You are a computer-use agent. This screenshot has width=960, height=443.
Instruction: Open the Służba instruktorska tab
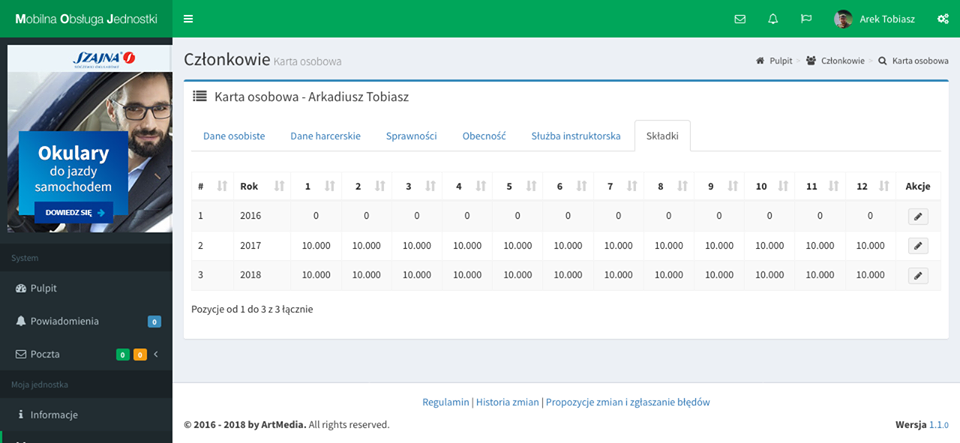576,136
